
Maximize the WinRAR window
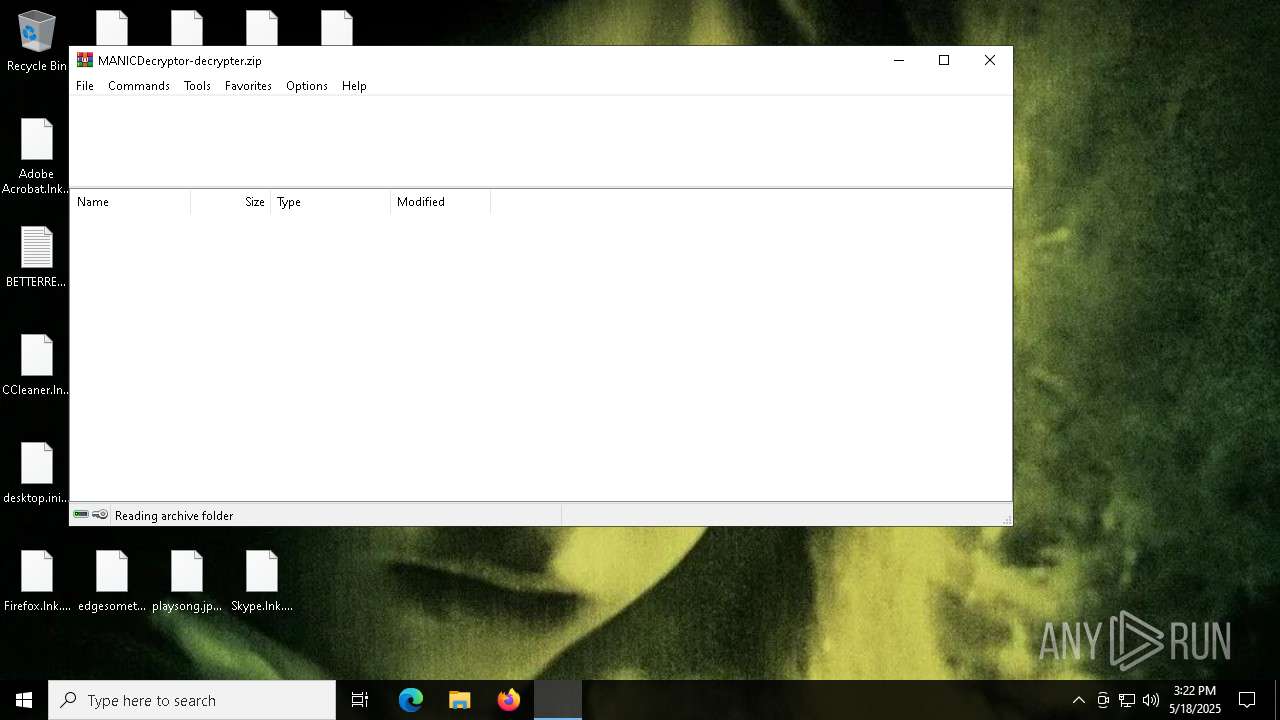(944, 60)
